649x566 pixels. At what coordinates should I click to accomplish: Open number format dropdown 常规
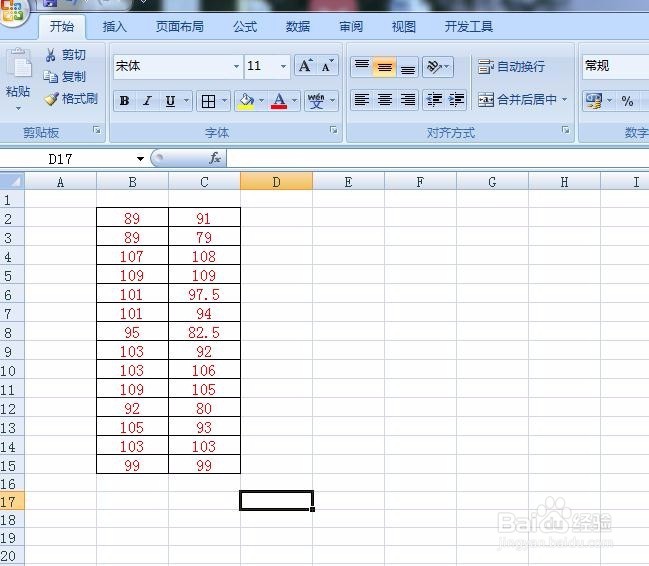(x=616, y=66)
